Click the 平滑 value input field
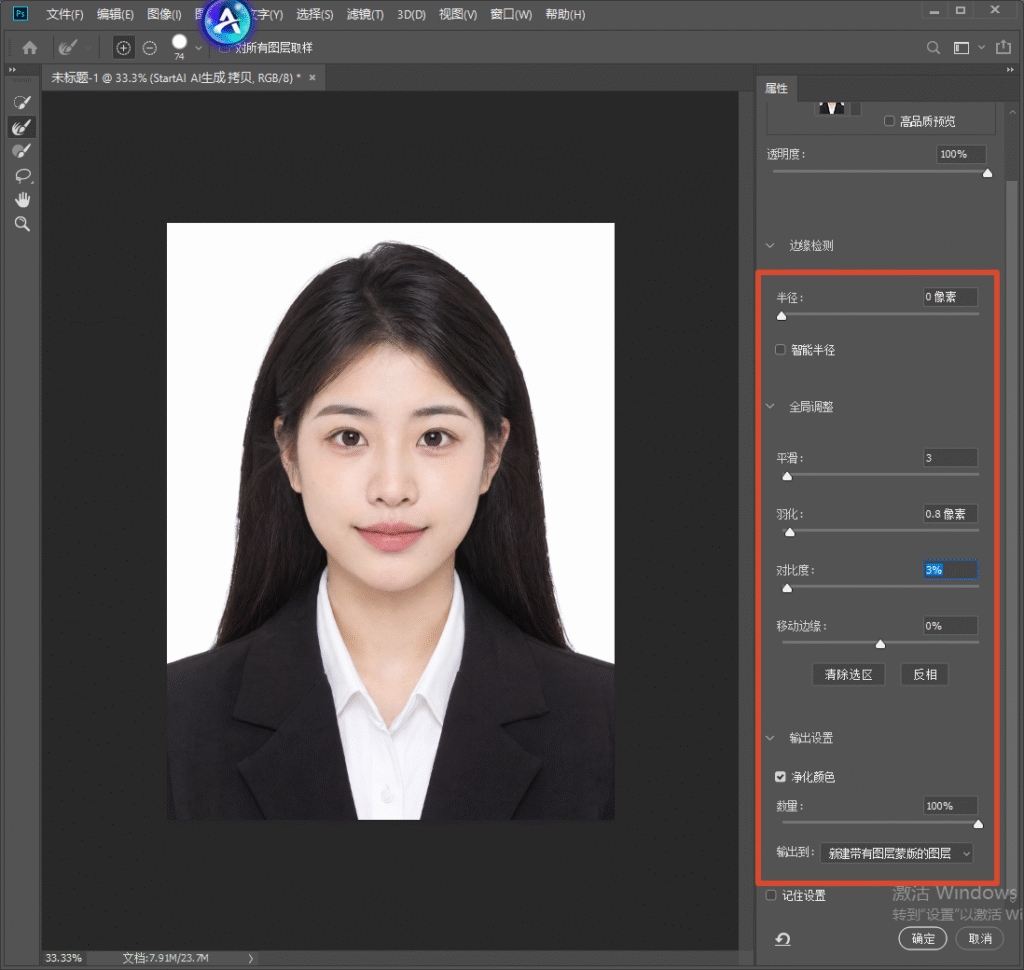The height and width of the screenshot is (970, 1024). tap(950, 458)
